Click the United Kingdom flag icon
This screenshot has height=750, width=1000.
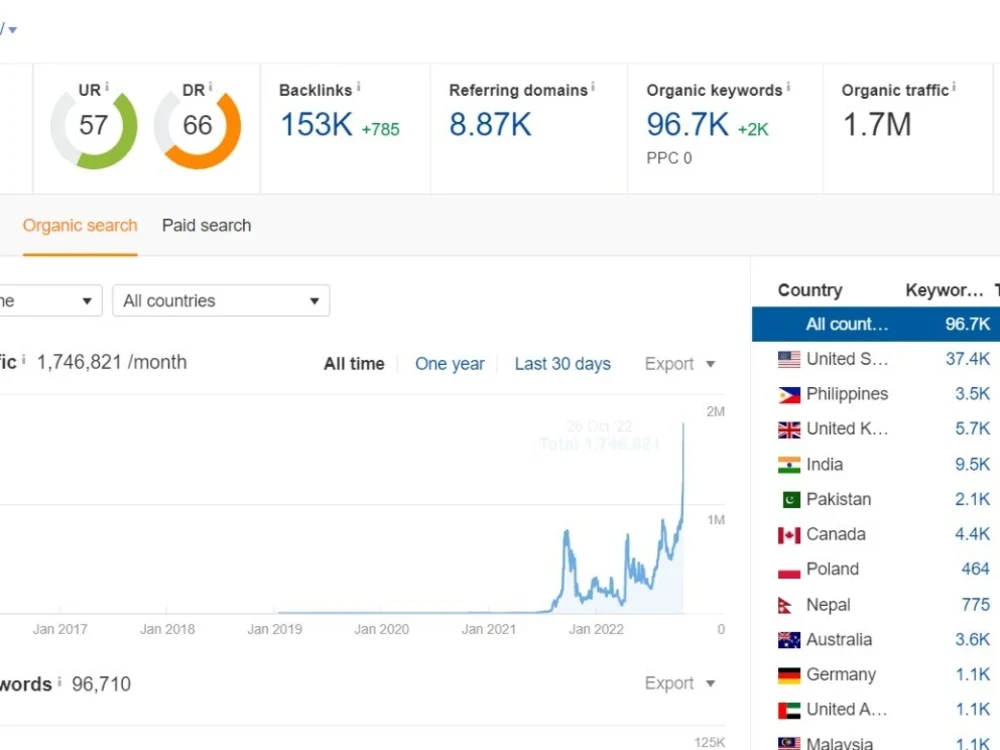[789, 430]
